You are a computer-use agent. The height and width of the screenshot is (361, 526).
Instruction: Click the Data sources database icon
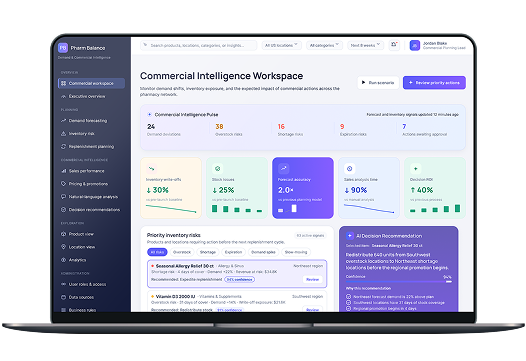[x=63, y=297]
